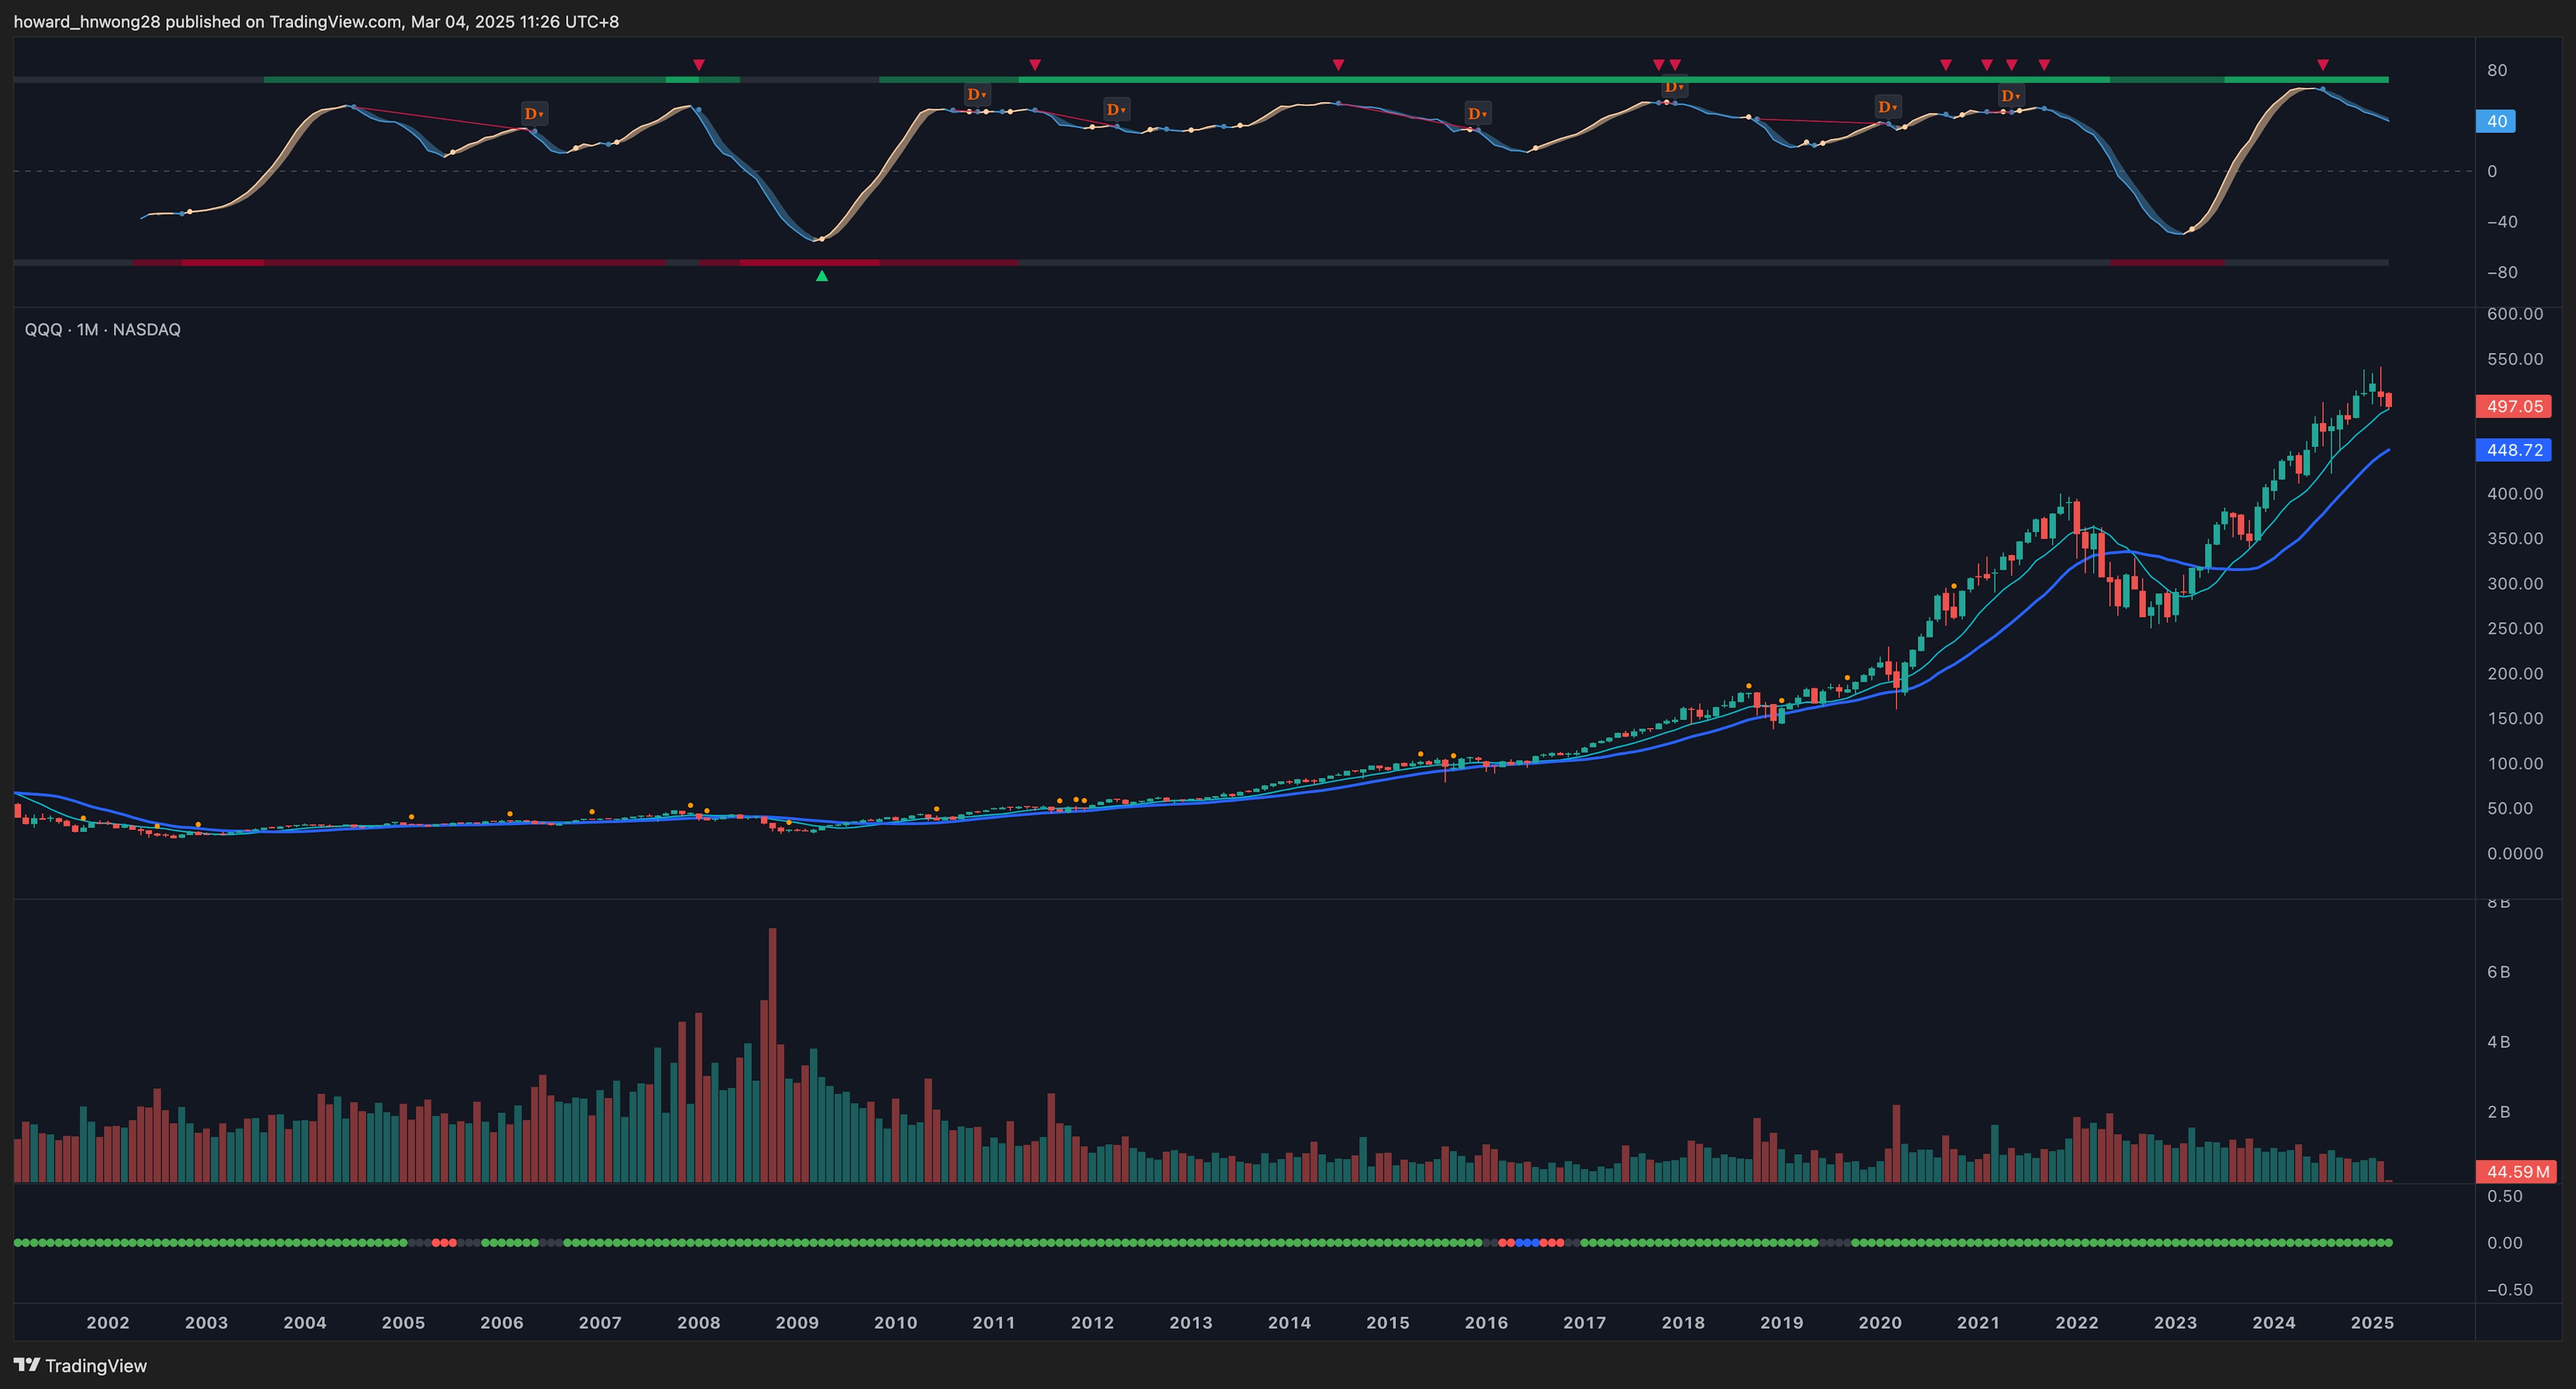Click the 300.00 price scale value

click(x=2515, y=584)
